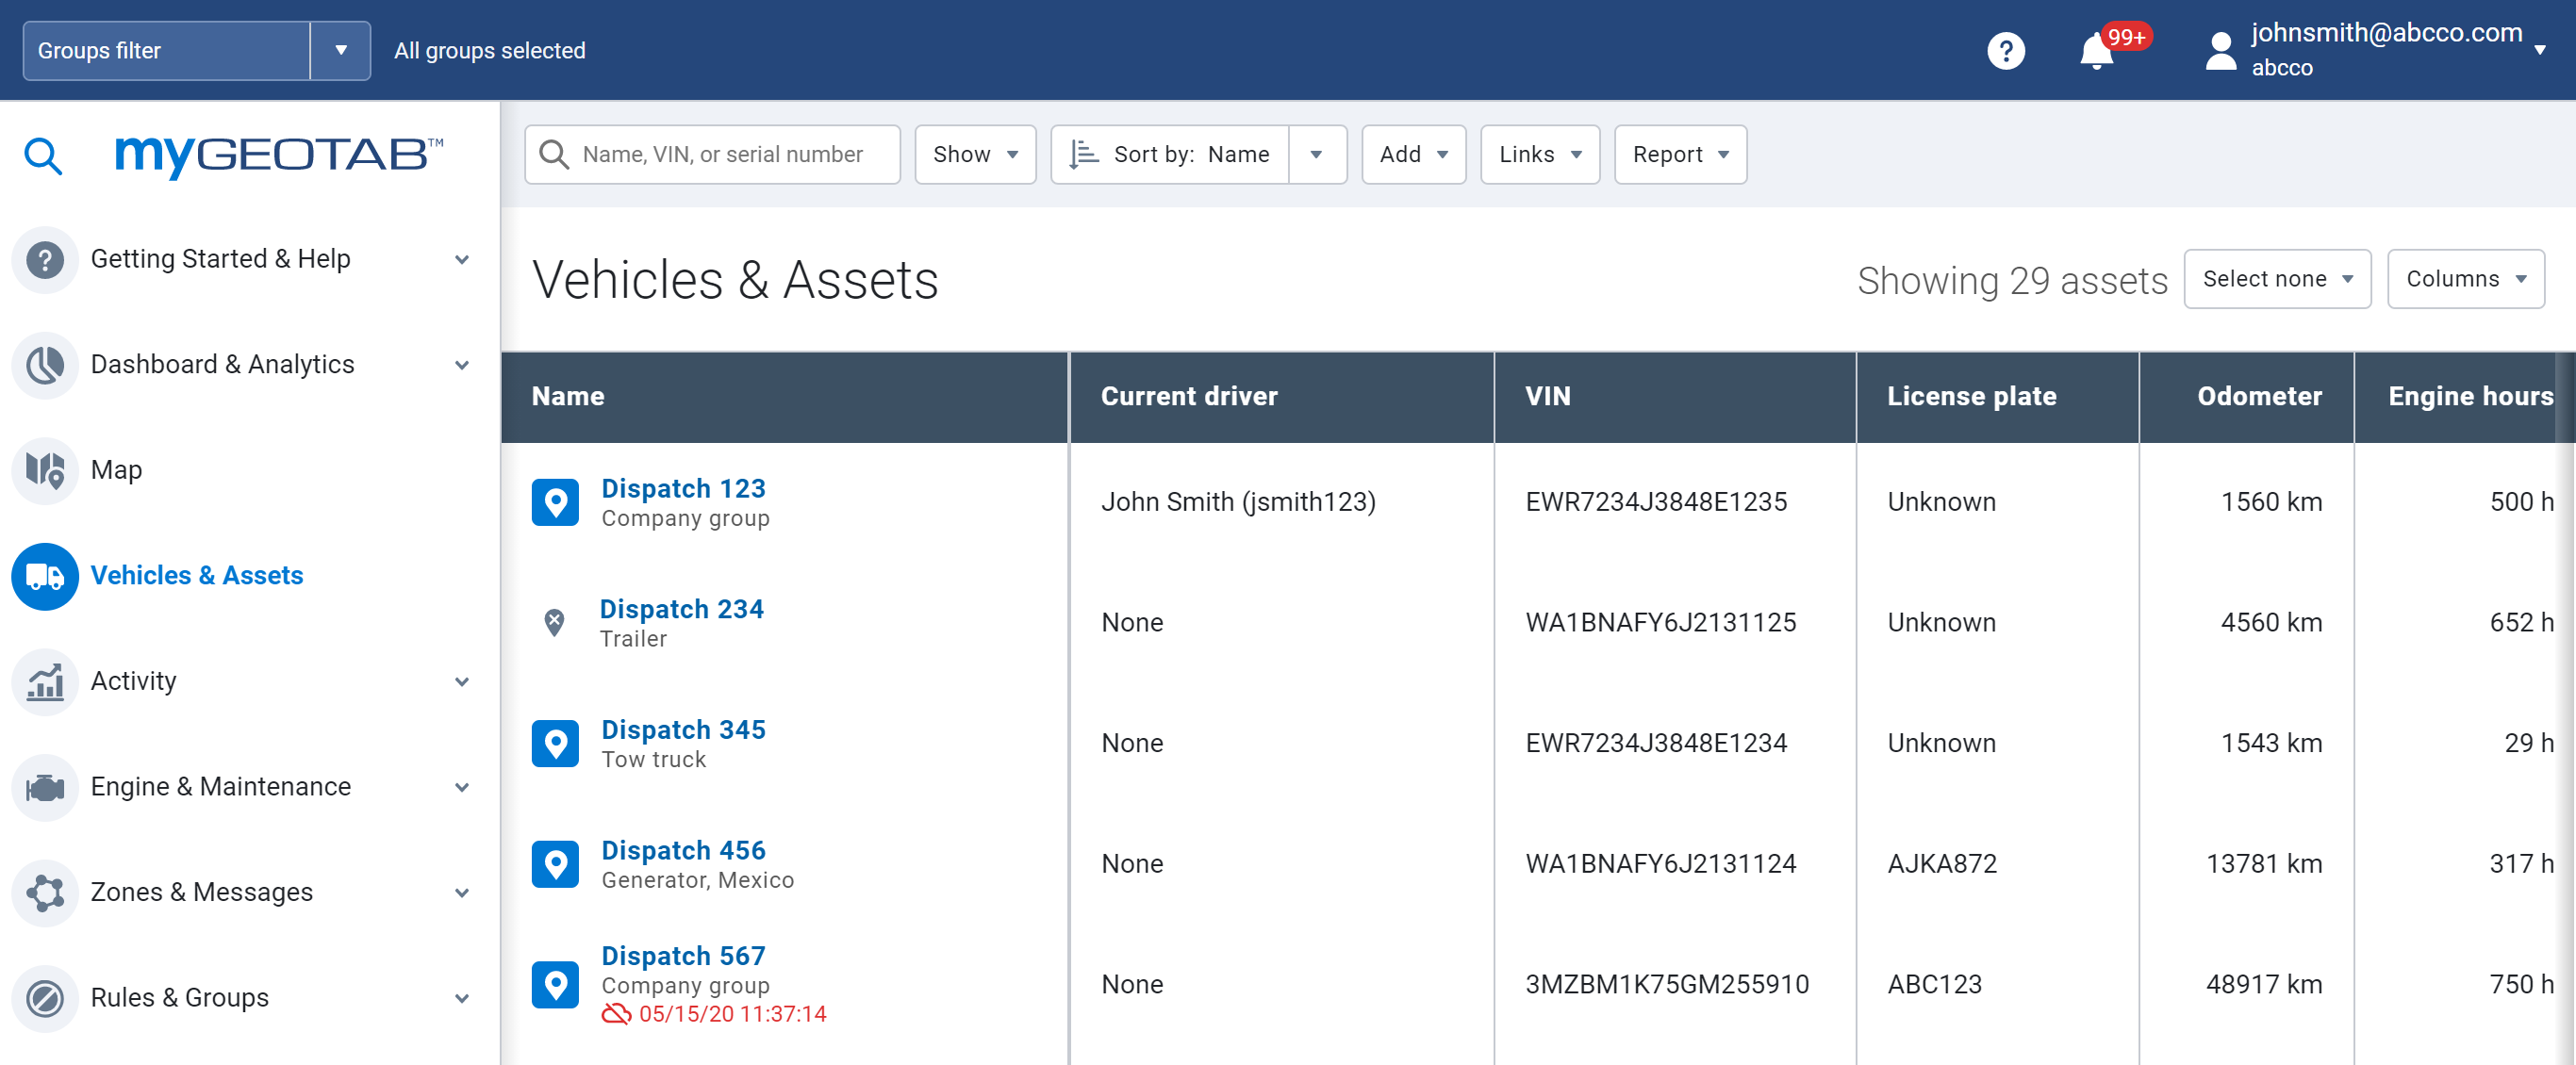Click the sidebar search magnifier icon
Viewport: 2576px width, 1065px height.
click(43, 156)
